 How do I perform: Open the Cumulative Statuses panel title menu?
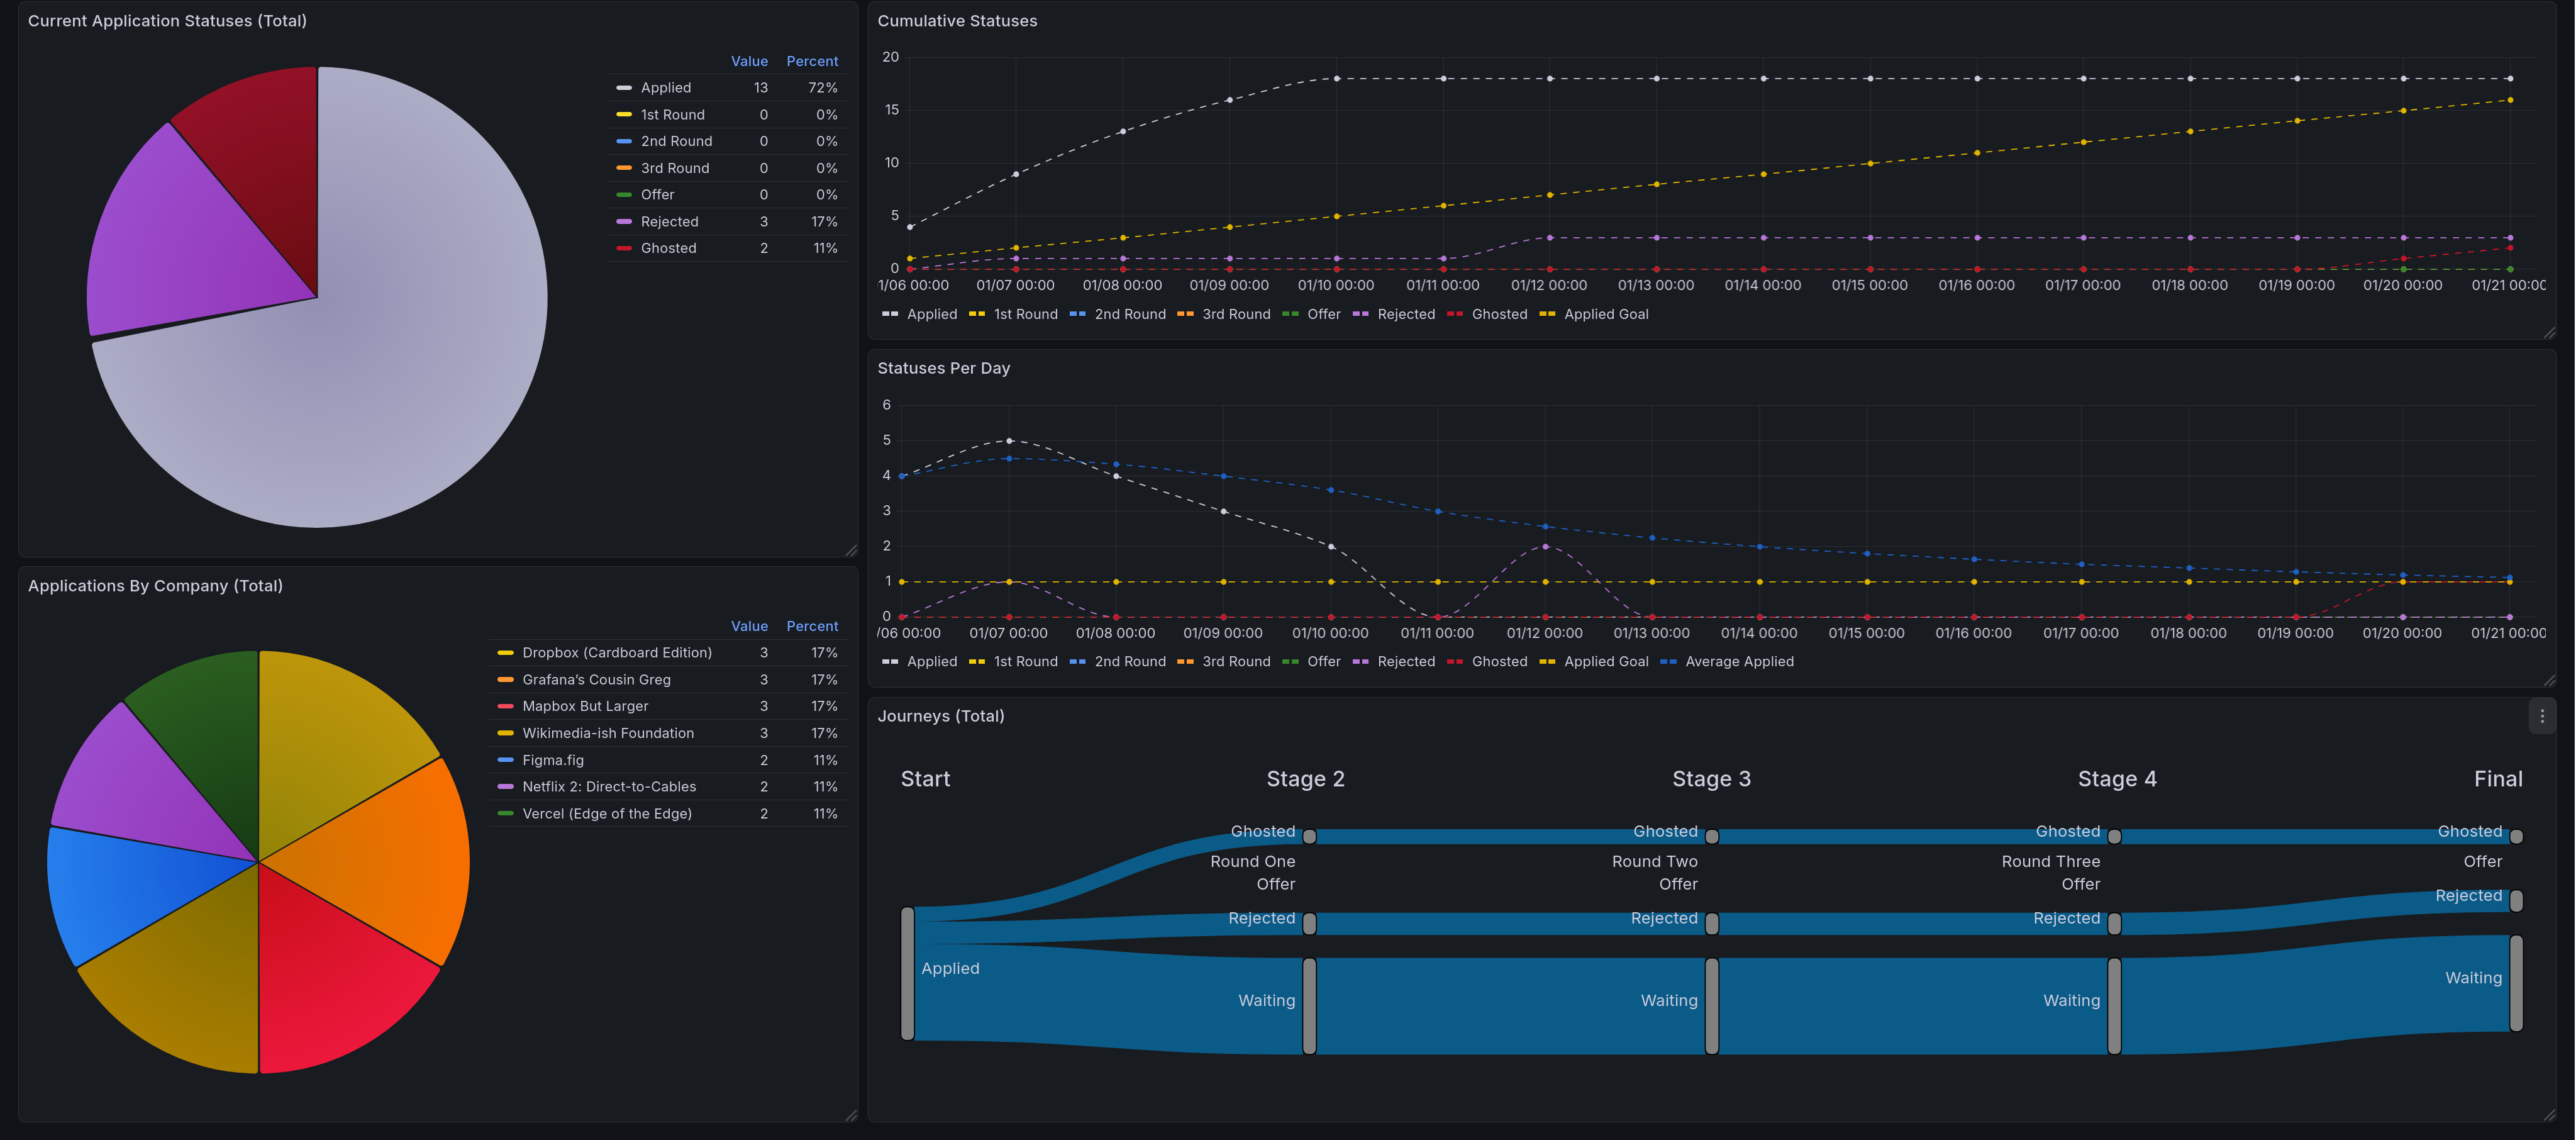tap(956, 20)
